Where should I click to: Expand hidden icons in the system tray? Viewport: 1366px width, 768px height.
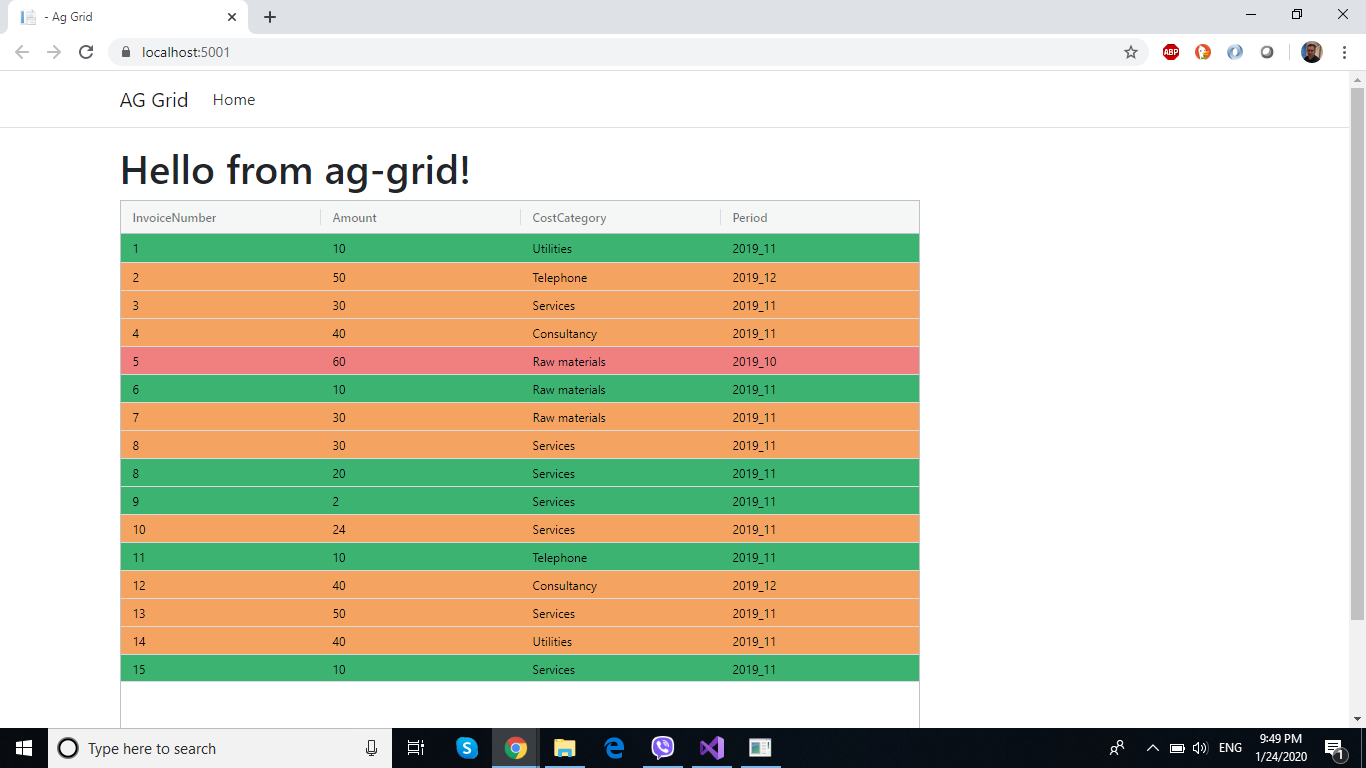pyautogui.click(x=1152, y=747)
